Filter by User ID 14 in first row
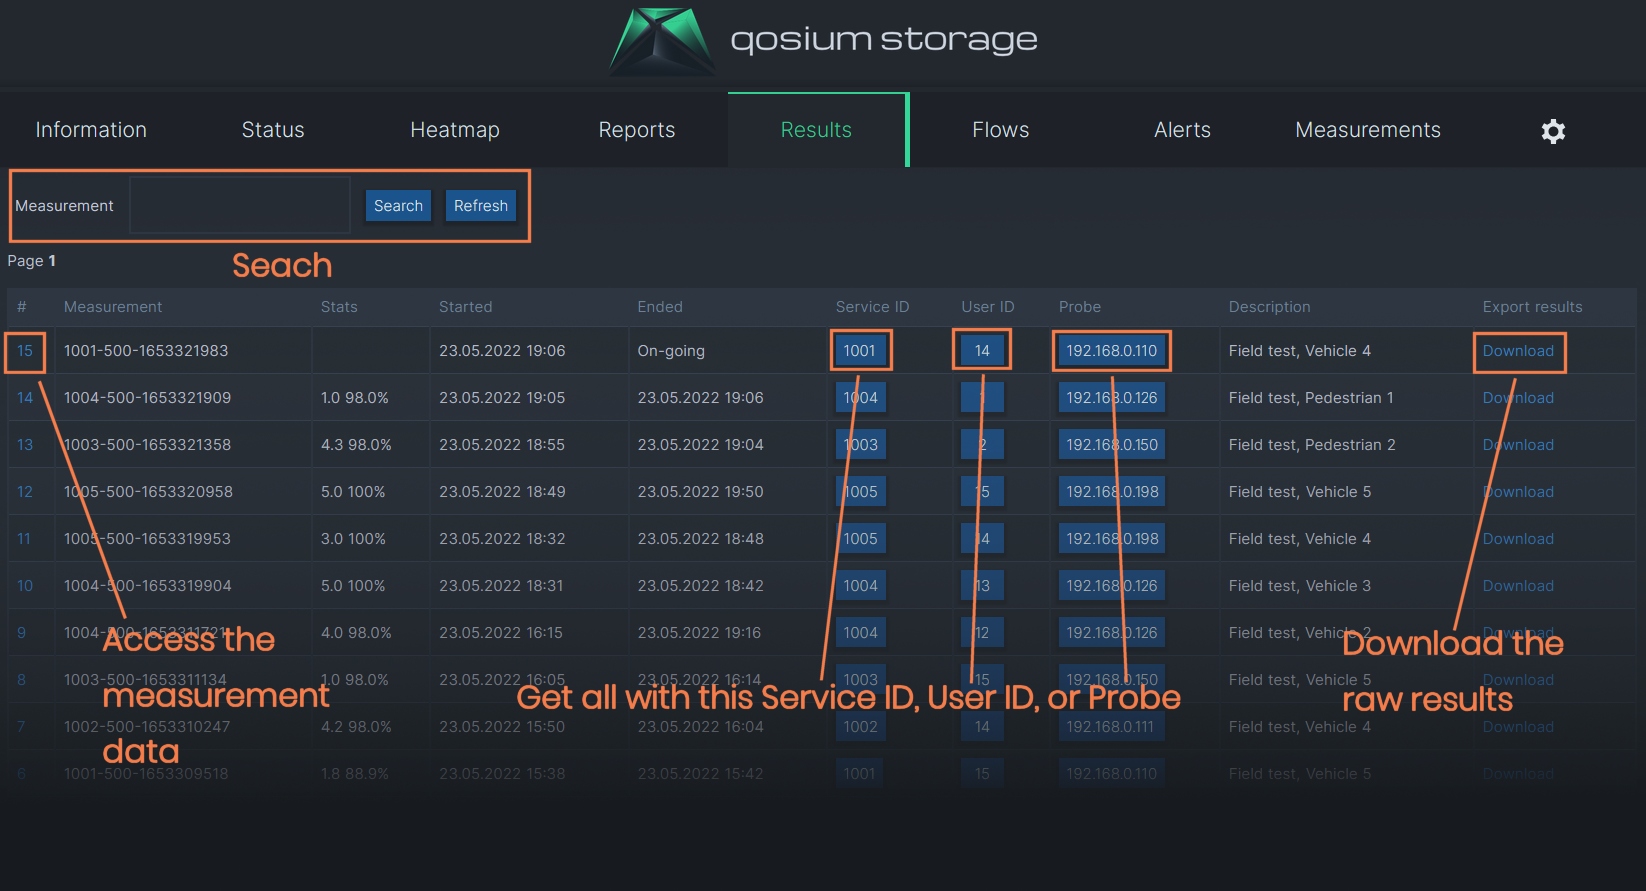The width and height of the screenshot is (1646, 891). tap(982, 351)
